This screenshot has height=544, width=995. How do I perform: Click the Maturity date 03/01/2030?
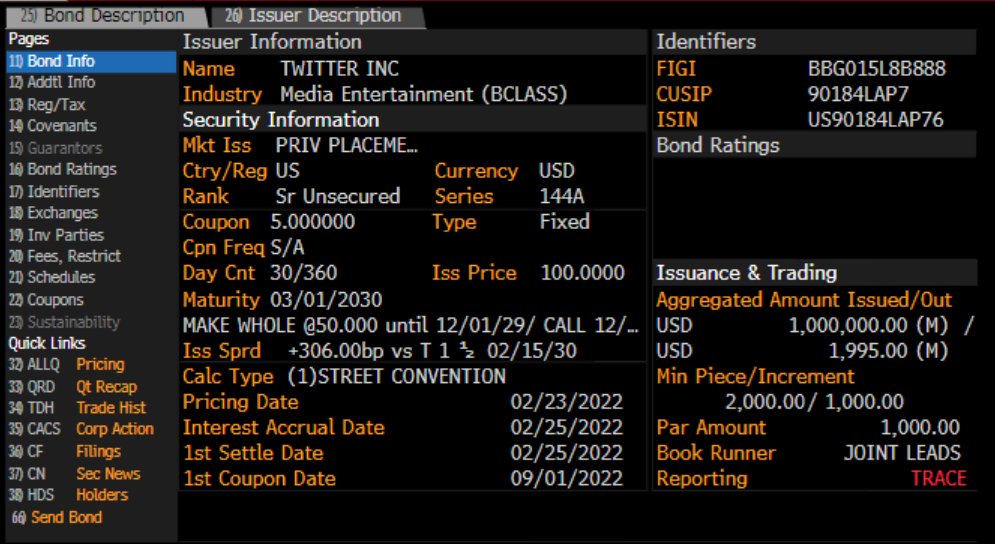326,299
